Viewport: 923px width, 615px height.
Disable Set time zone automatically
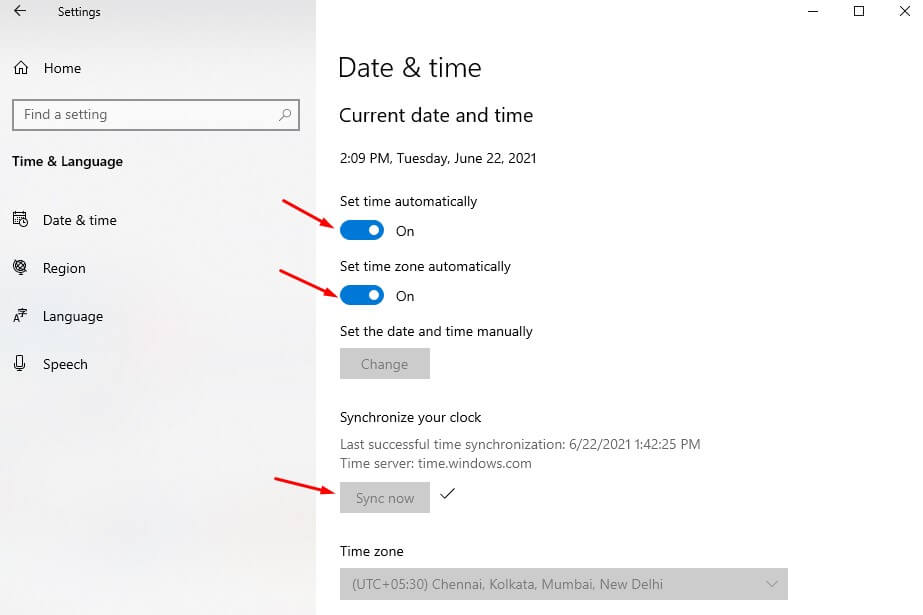pos(362,295)
